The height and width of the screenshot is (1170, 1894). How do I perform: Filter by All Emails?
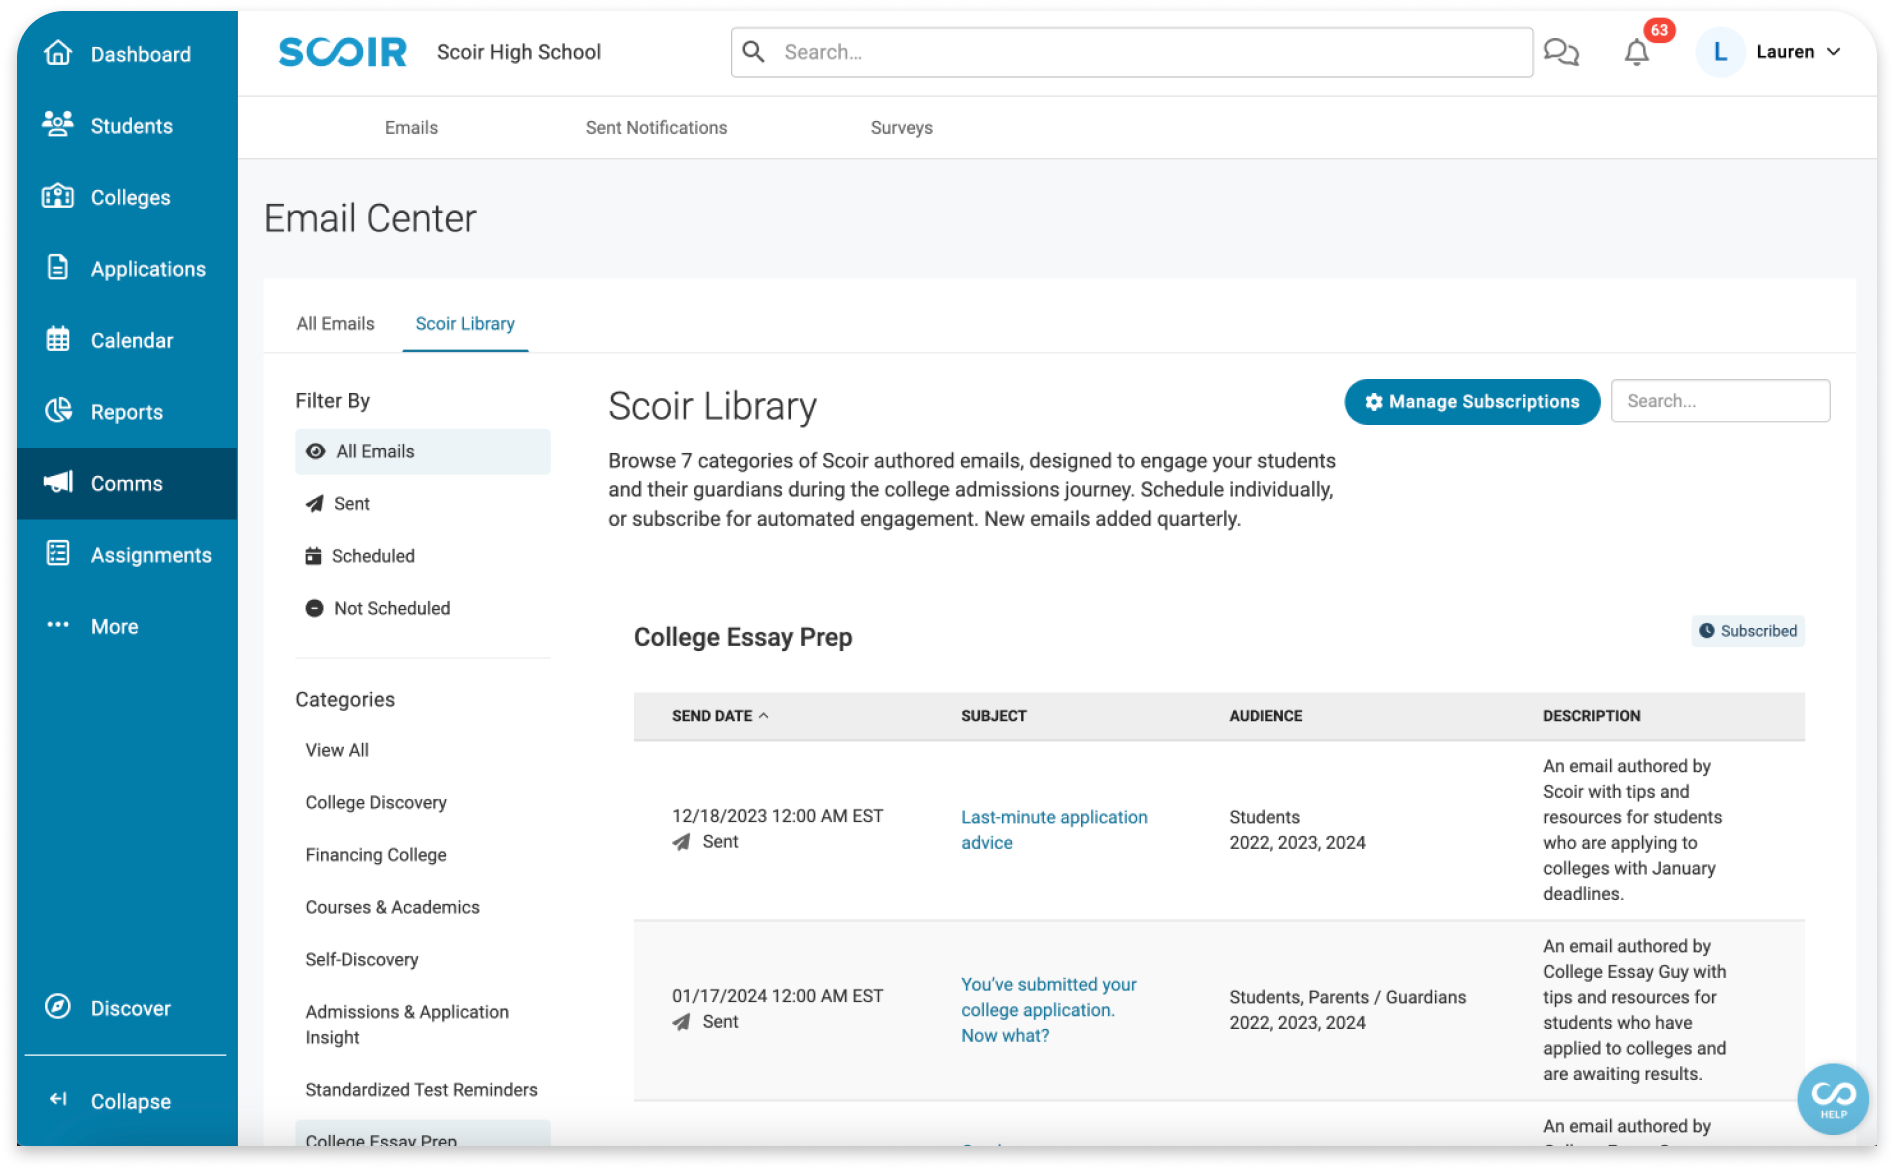coord(422,451)
